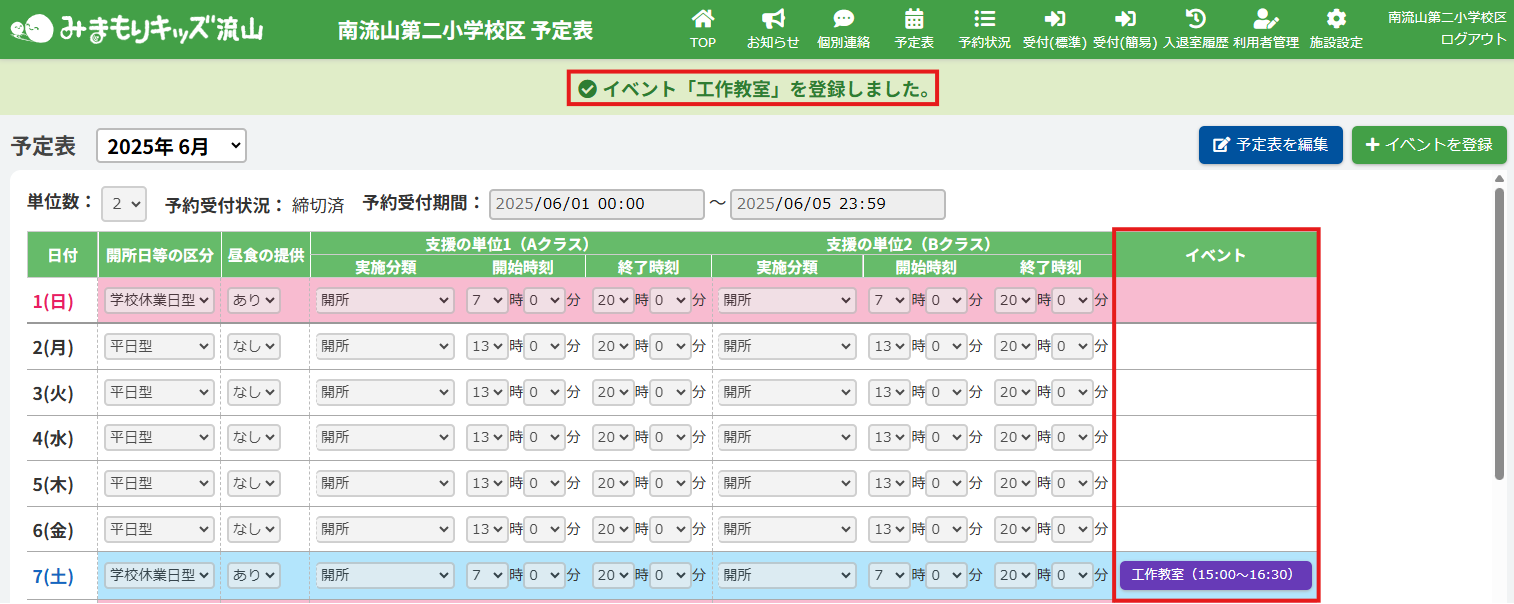Viewport: 1514px width, 604px height.
Task: Open the 単位数 dropdown
Action: tap(124, 204)
